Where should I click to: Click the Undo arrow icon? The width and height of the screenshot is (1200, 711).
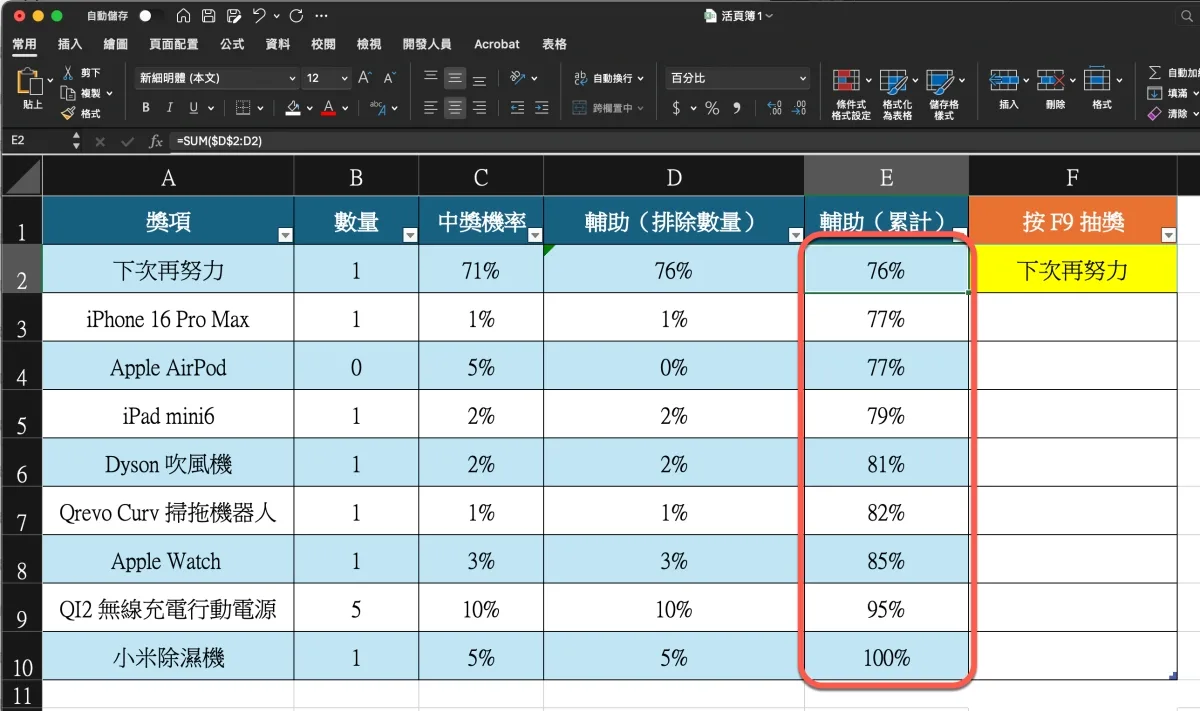click(x=260, y=16)
